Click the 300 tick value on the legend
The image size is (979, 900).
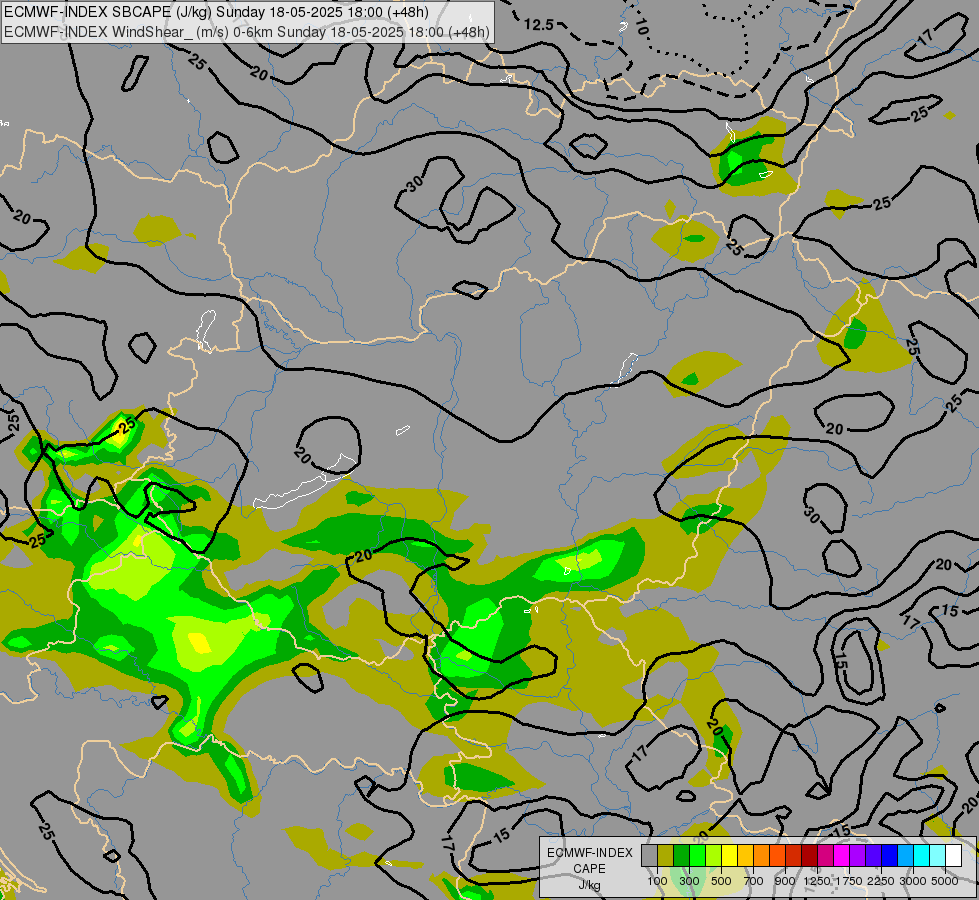(x=689, y=881)
